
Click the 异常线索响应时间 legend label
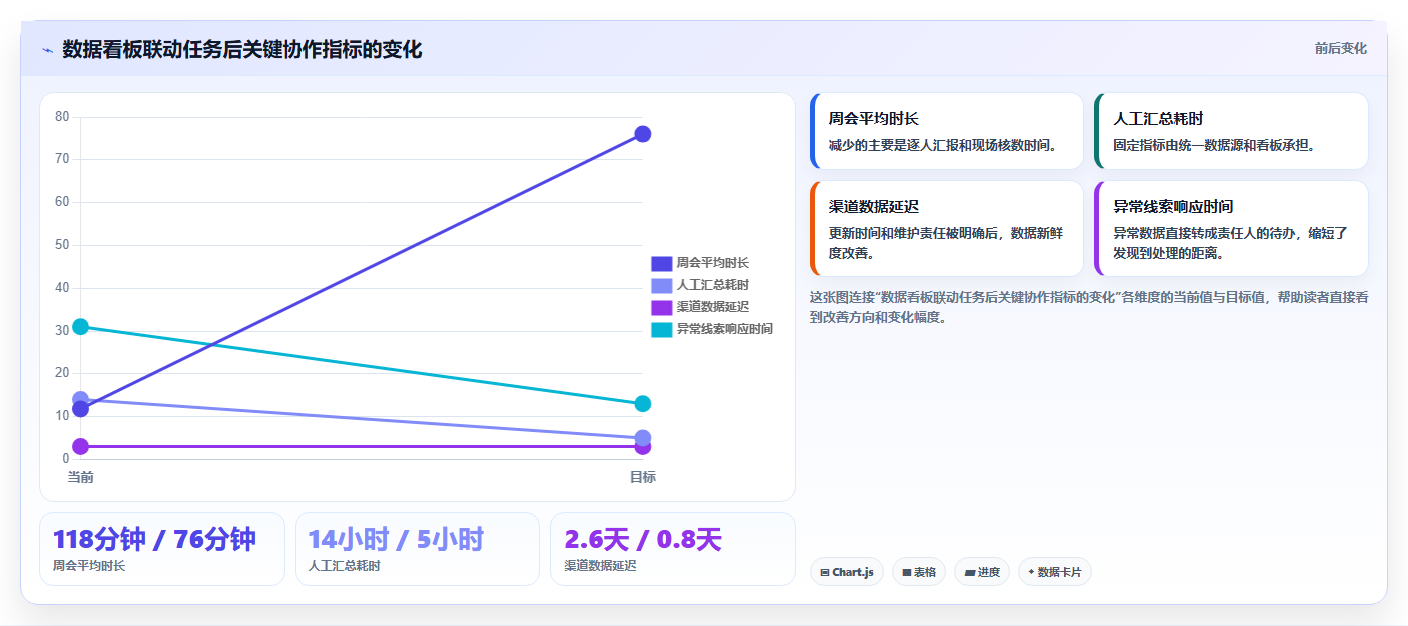(724, 329)
